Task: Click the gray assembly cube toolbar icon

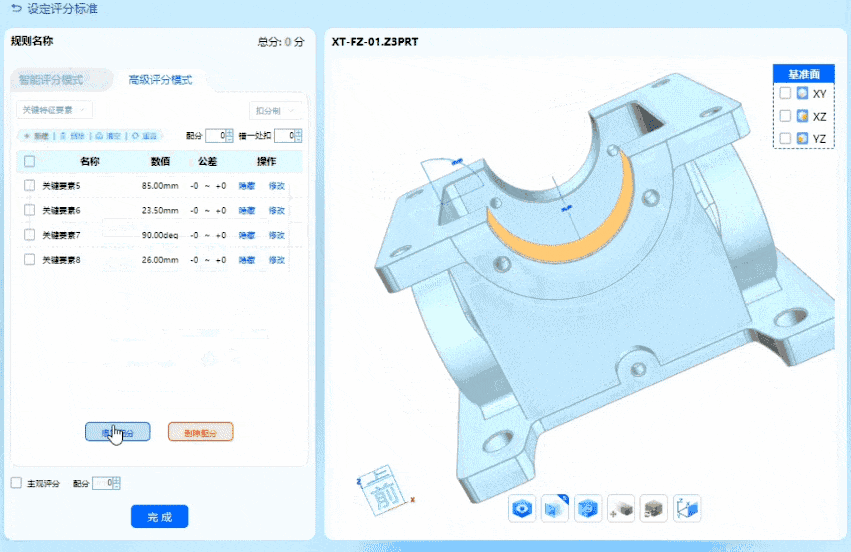Action: (x=653, y=509)
